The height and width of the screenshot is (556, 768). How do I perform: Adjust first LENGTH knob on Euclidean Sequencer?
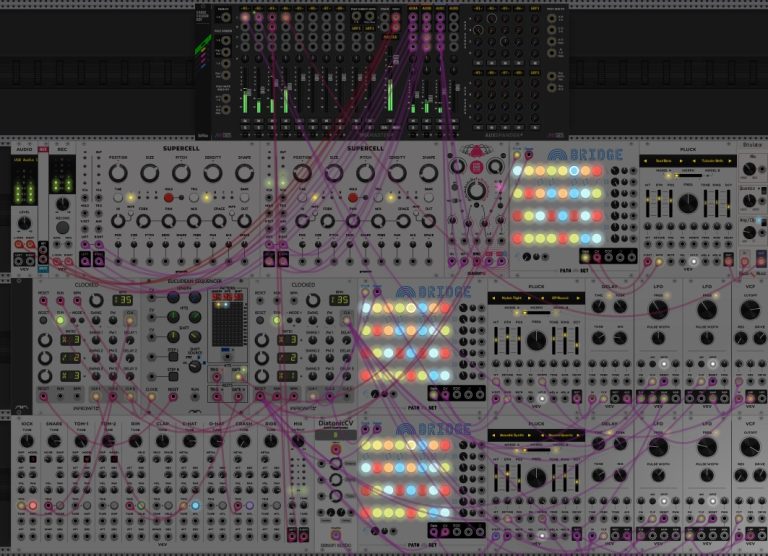[172, 297]
